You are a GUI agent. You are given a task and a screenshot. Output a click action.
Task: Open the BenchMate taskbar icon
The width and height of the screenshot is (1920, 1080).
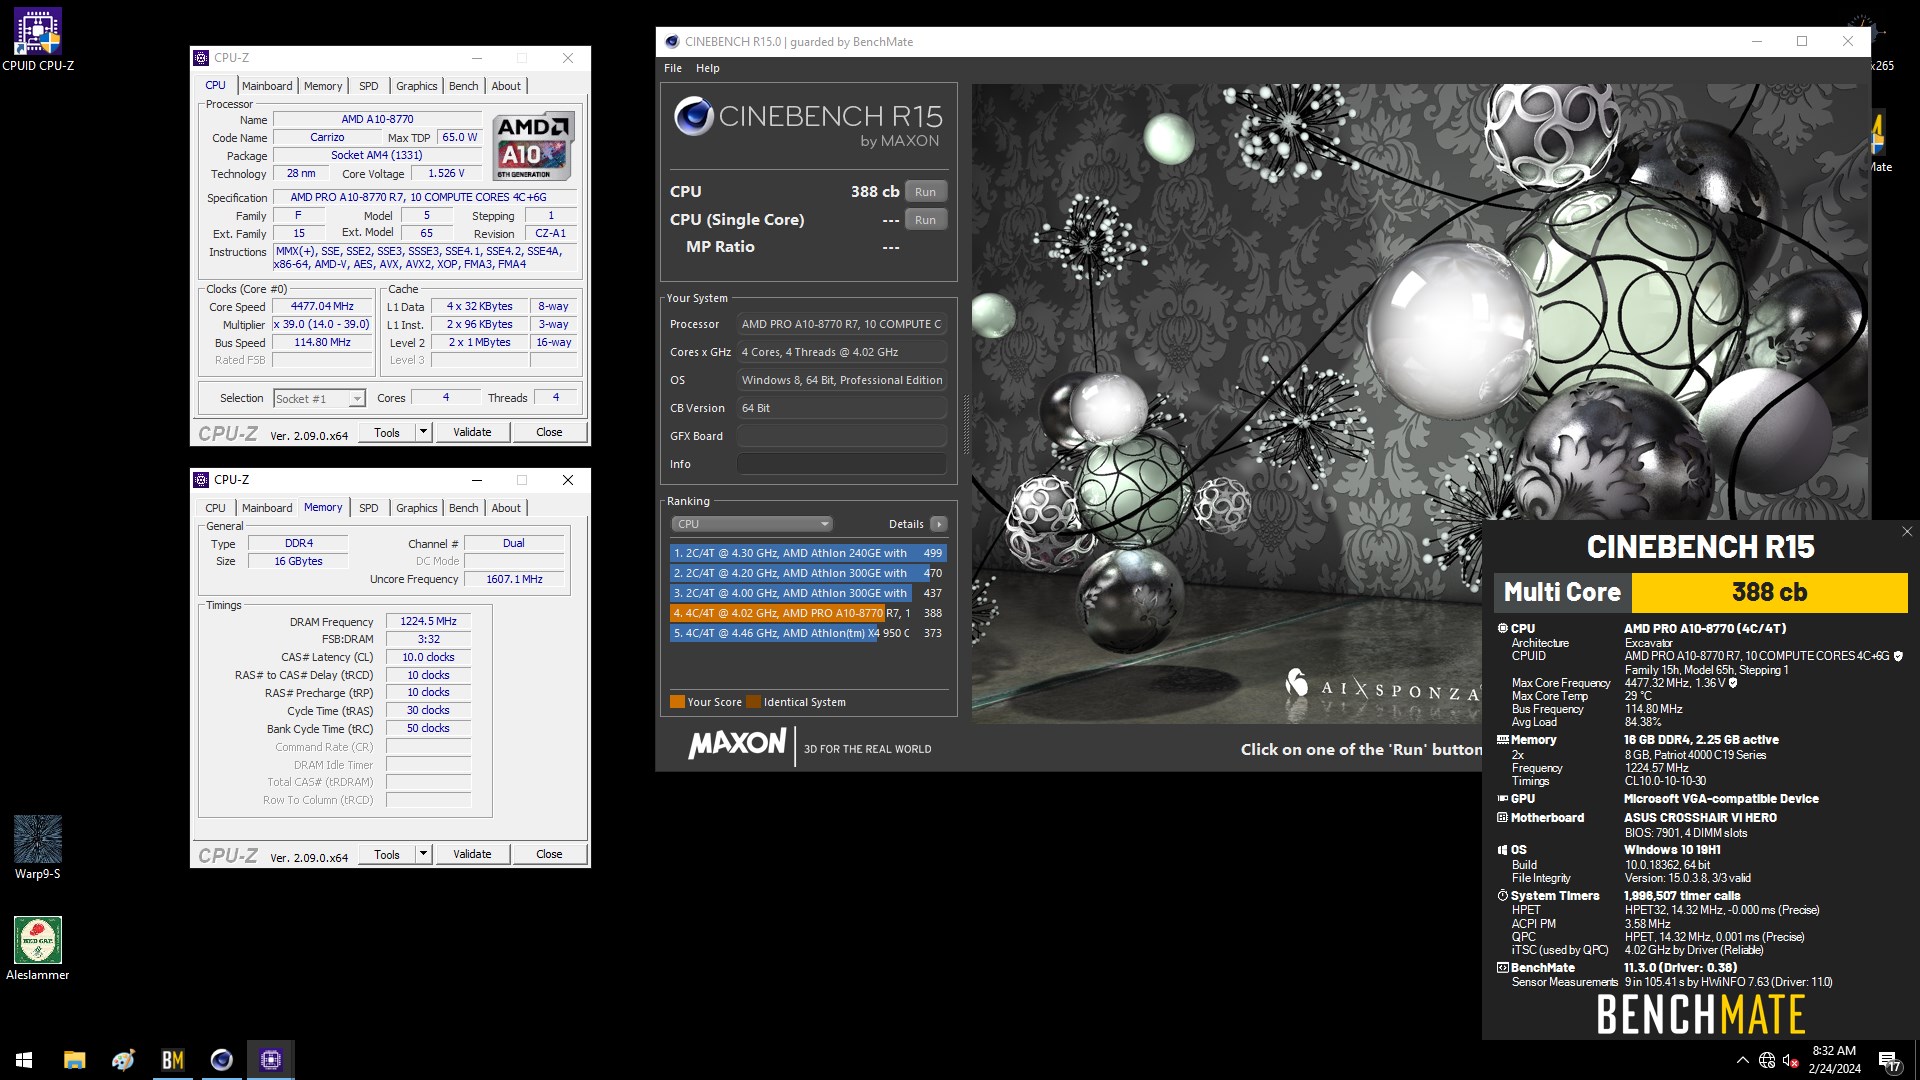(172, 1060)
